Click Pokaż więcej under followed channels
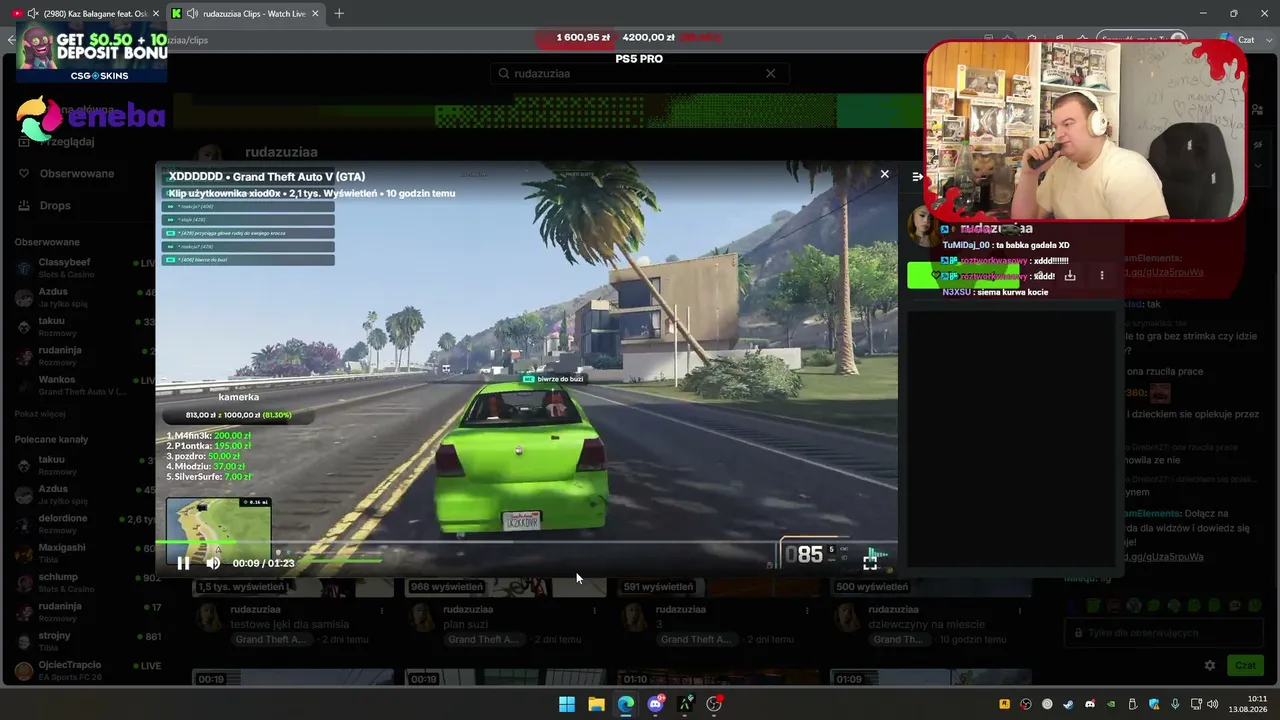This screenshot has height=720, width=1280. click(40, 414)
